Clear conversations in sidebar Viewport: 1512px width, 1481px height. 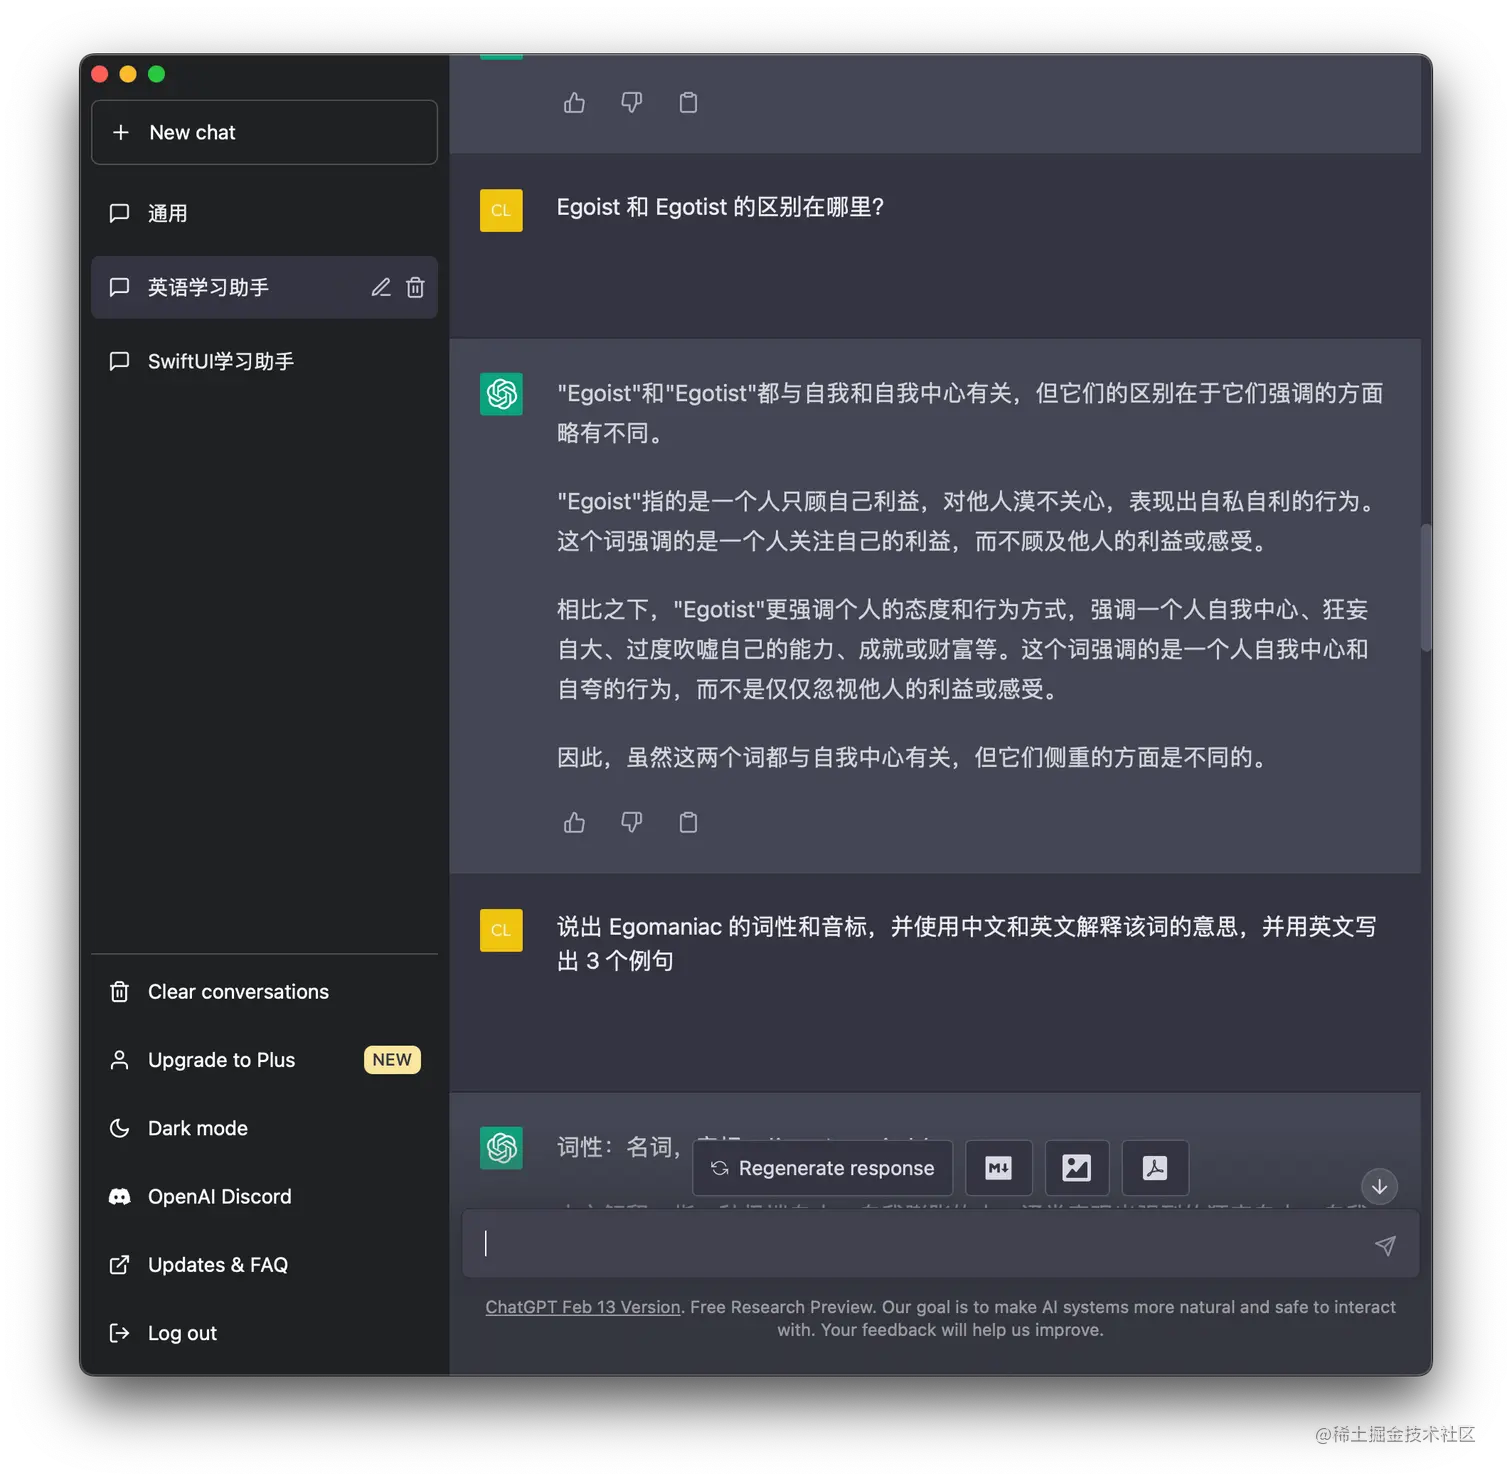(x=264, y=992)
